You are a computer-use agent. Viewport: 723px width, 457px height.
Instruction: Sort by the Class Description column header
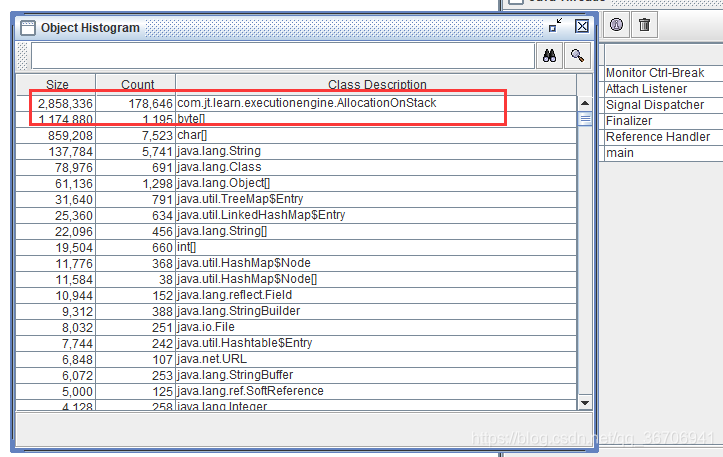(377, 84)
